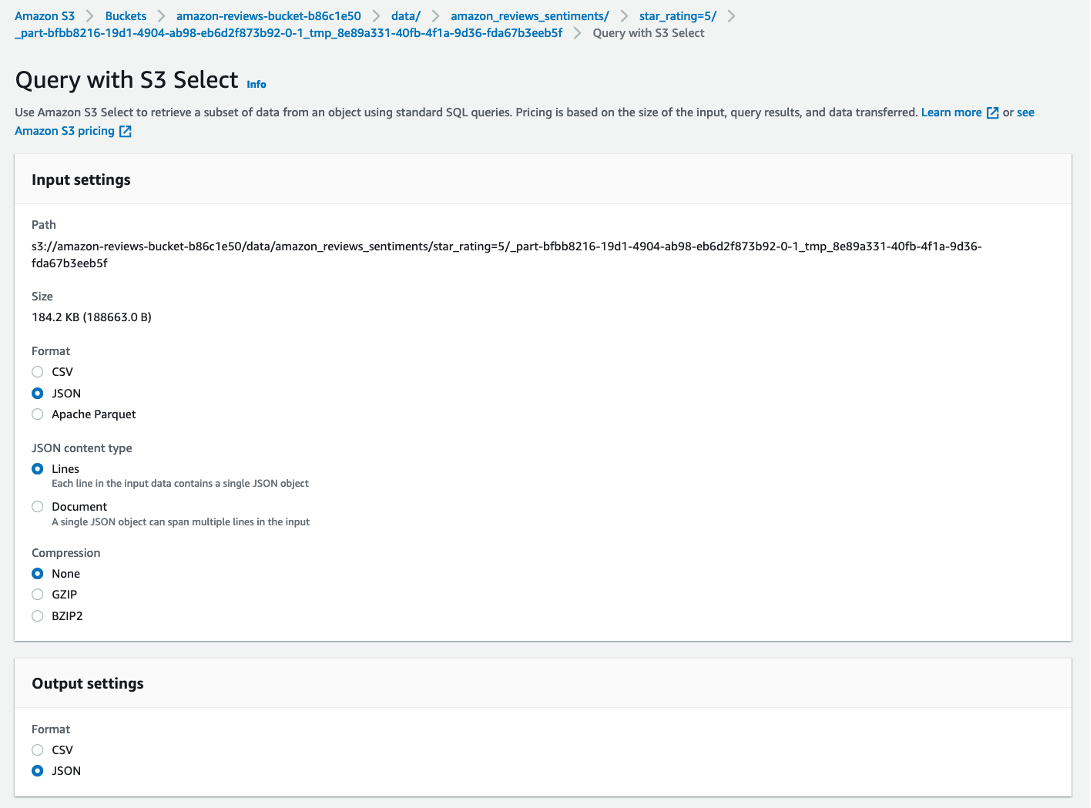Set compression to None
The image size is (1091, 808).
[x=38, y=574]
